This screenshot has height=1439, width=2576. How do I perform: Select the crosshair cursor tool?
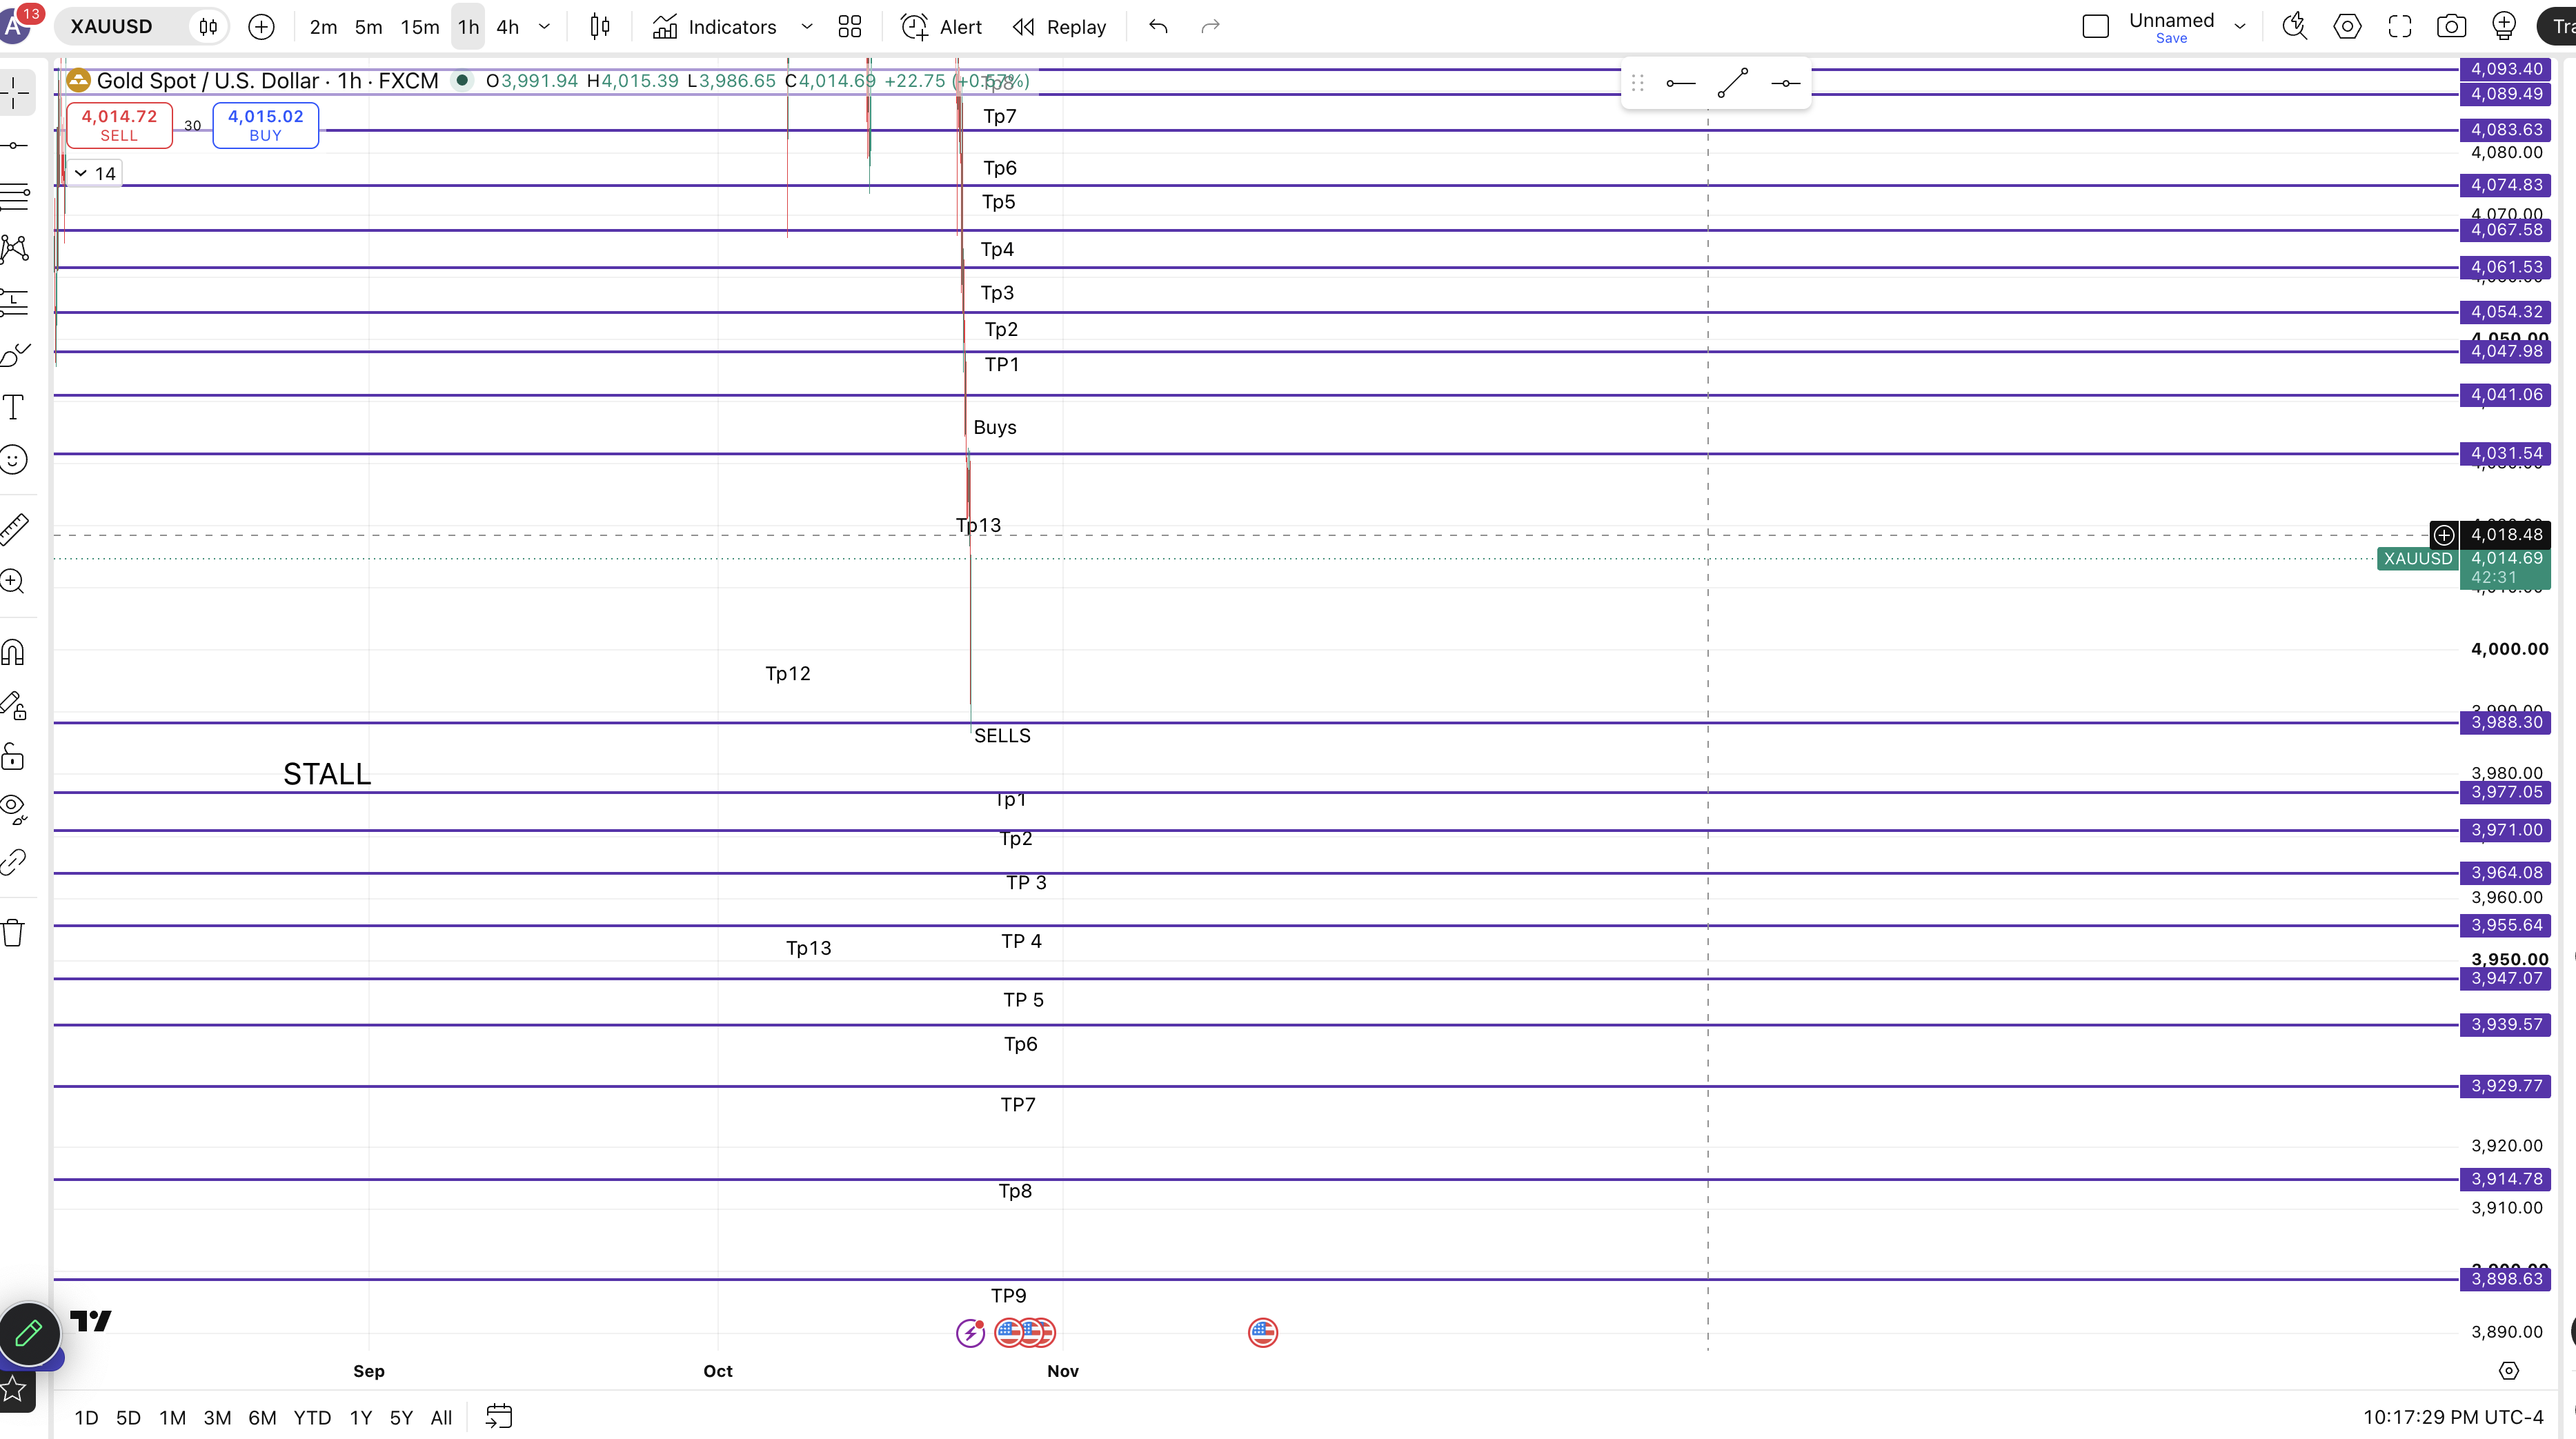14,93
